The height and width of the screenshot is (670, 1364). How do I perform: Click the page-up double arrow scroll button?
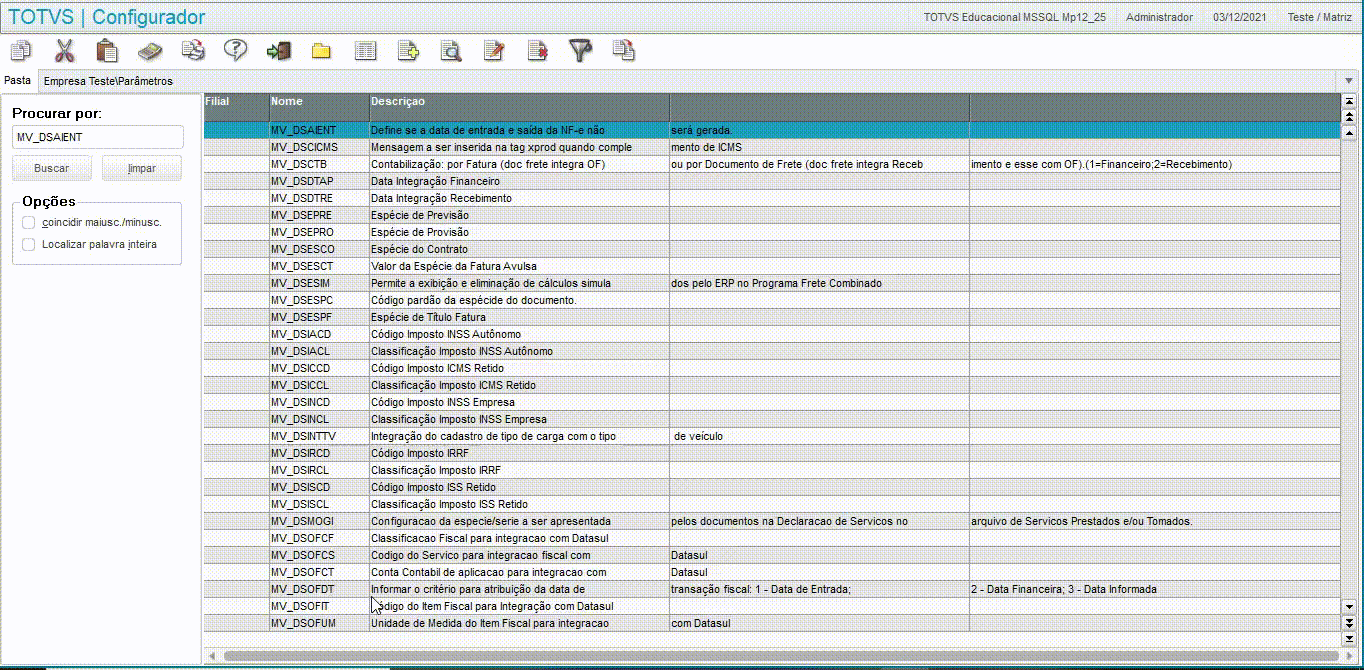point(1349,117)
